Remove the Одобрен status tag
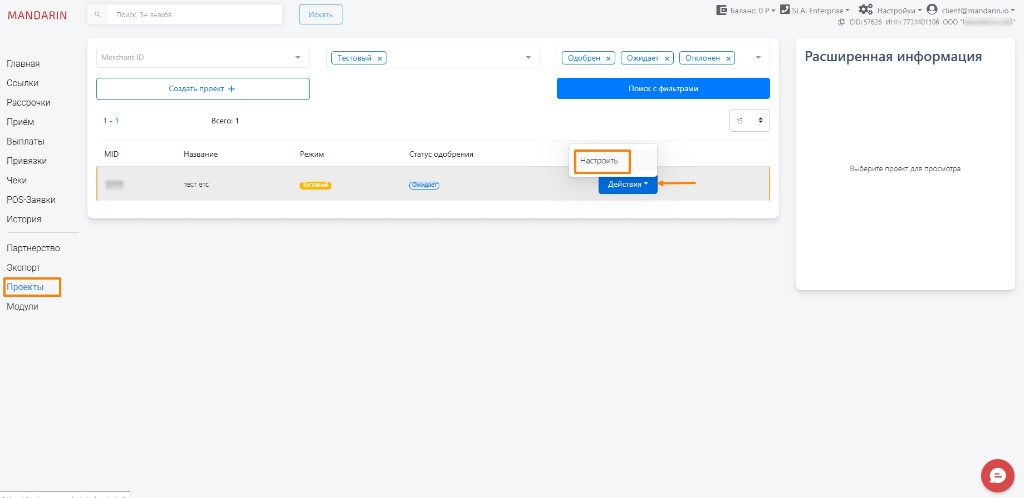The width and height of the screenshot is (1024, 498). pos(608,58)
